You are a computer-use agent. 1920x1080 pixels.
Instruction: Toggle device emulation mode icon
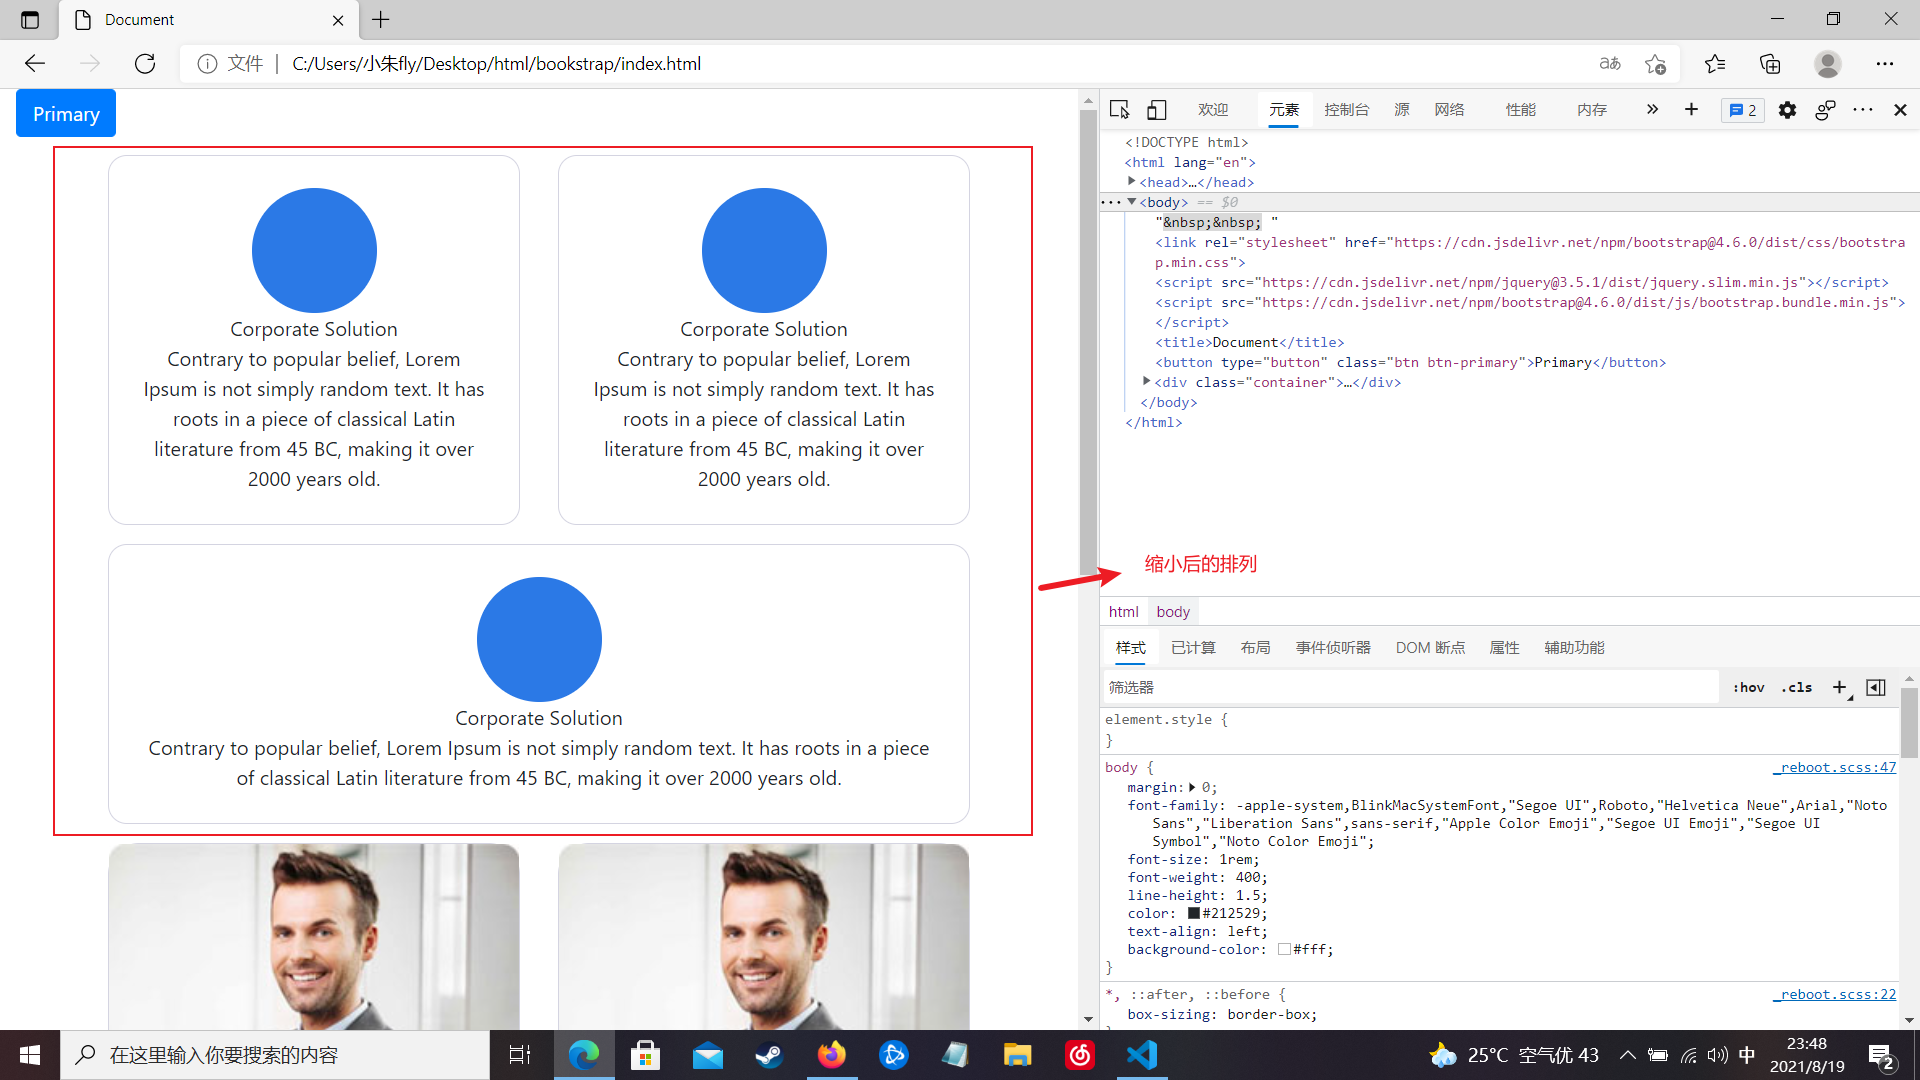tap(1157, 110)
